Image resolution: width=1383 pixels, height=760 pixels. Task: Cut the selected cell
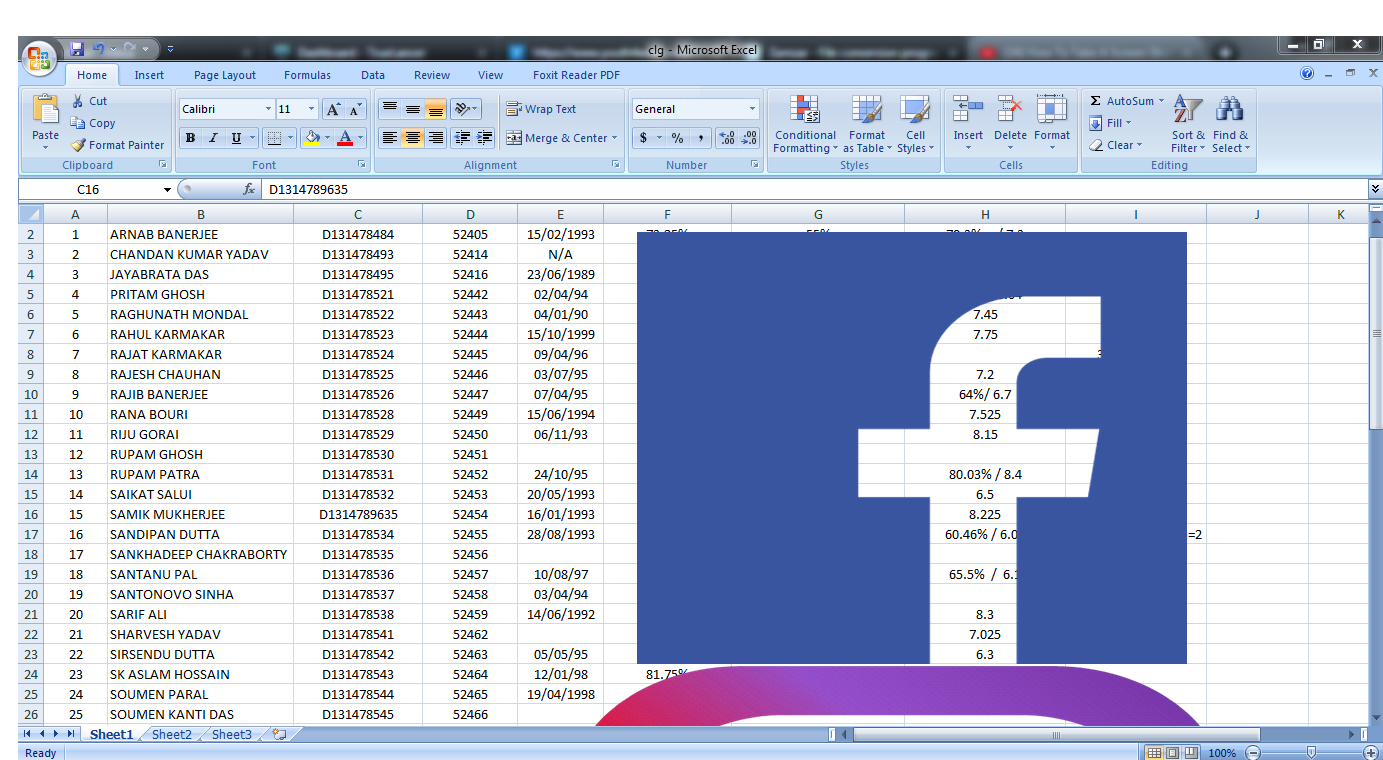89,101
